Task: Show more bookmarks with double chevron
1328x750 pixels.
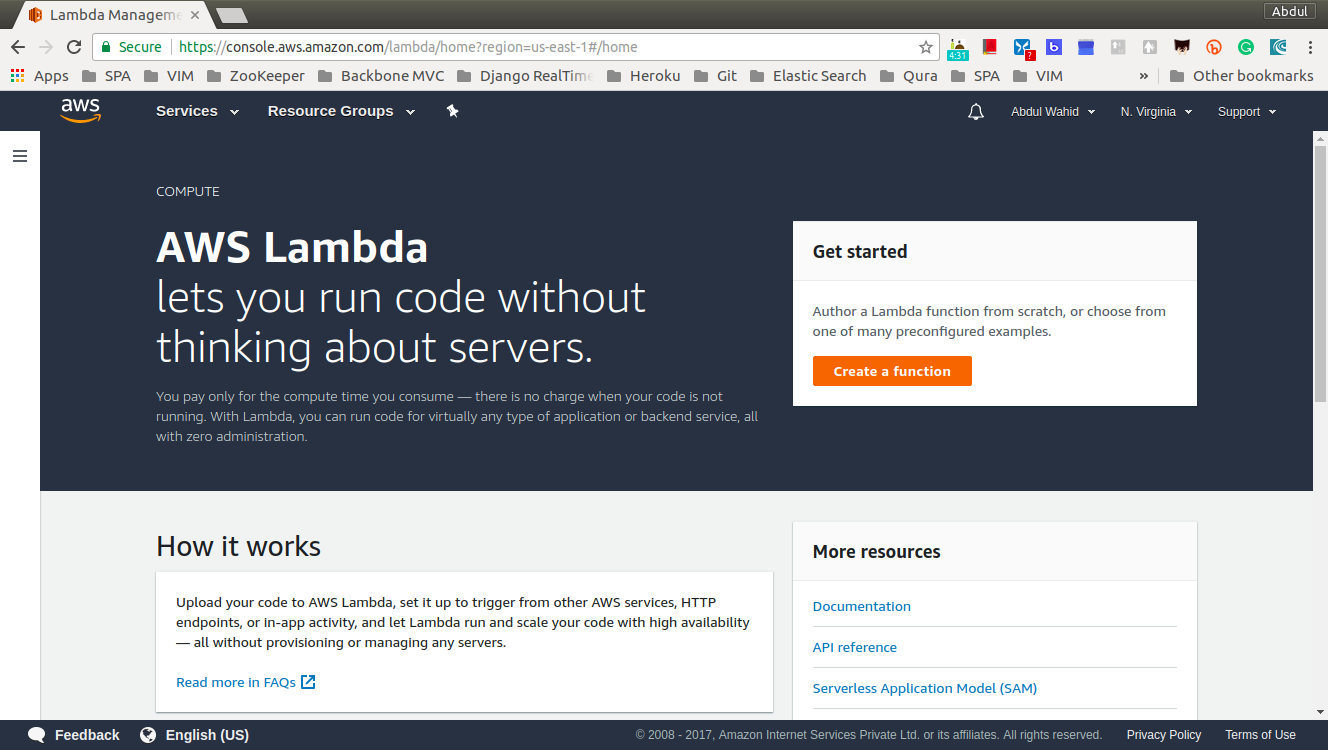Action: (x=1144, y=76)
